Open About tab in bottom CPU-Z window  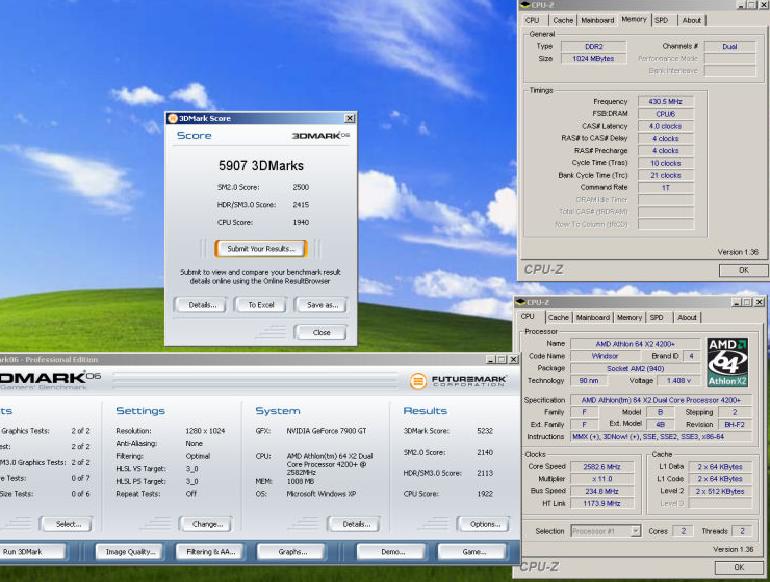coord(687,317)
